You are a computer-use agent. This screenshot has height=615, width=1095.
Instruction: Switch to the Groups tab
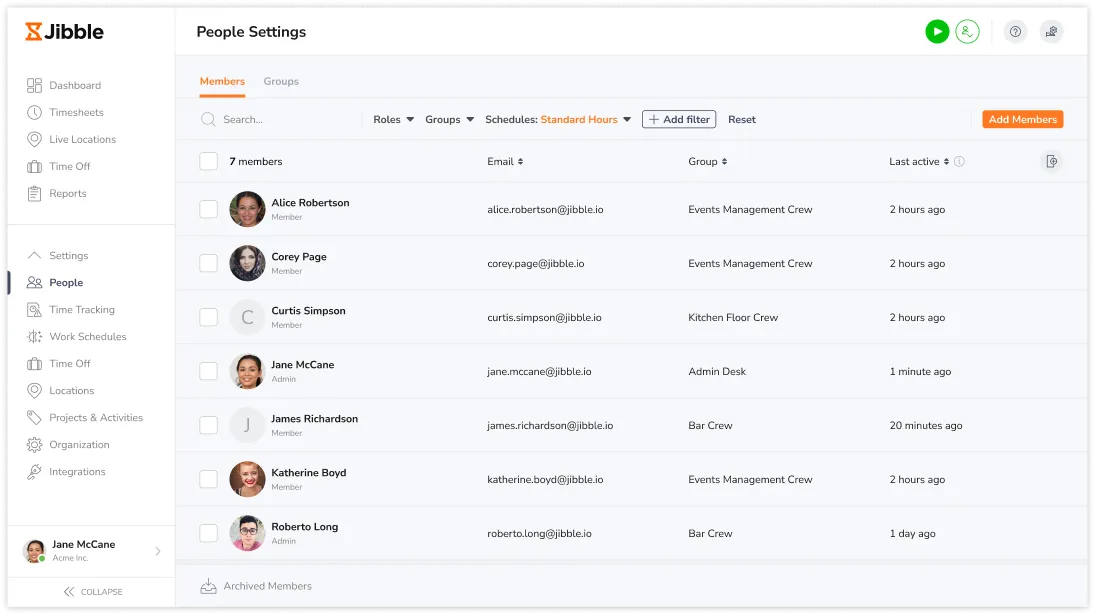point(281,82)
